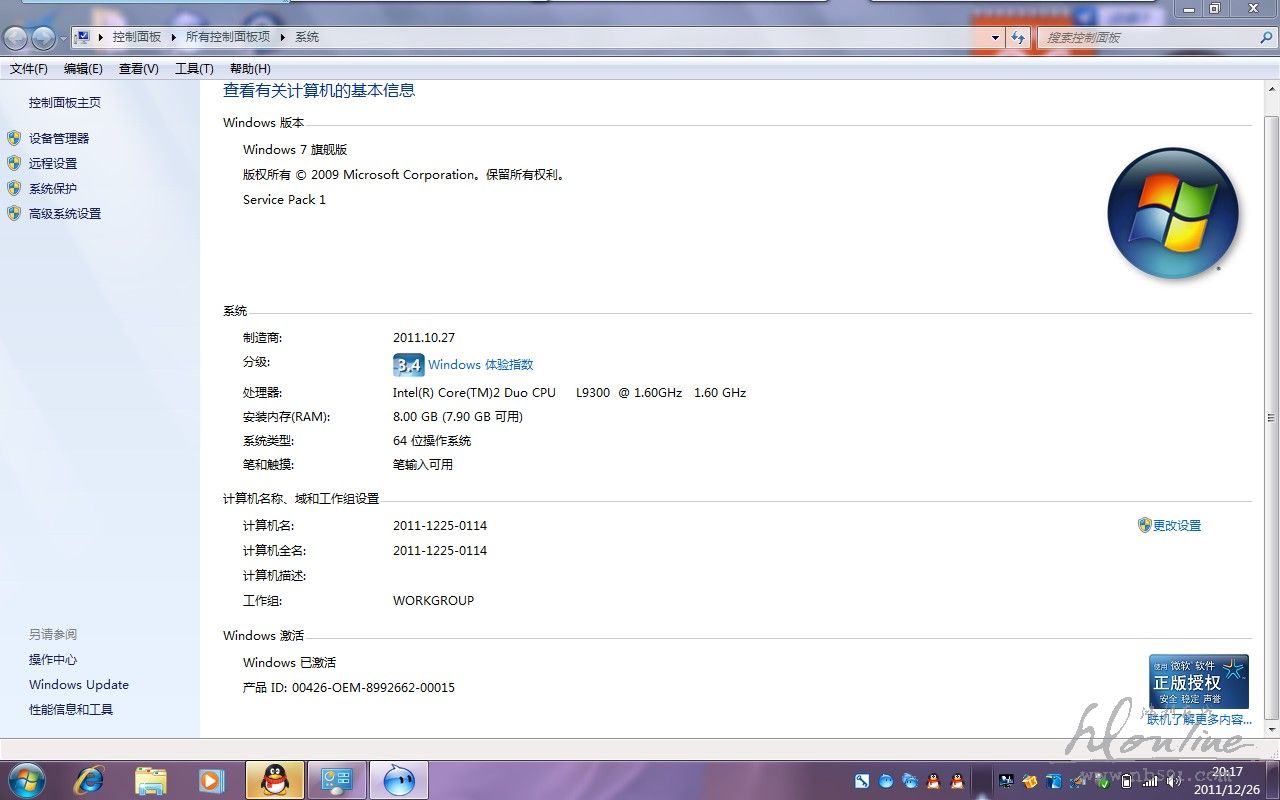Open Windows Update link in sidebar
This screenshot has width=1280, height=800.
(79, 685)
